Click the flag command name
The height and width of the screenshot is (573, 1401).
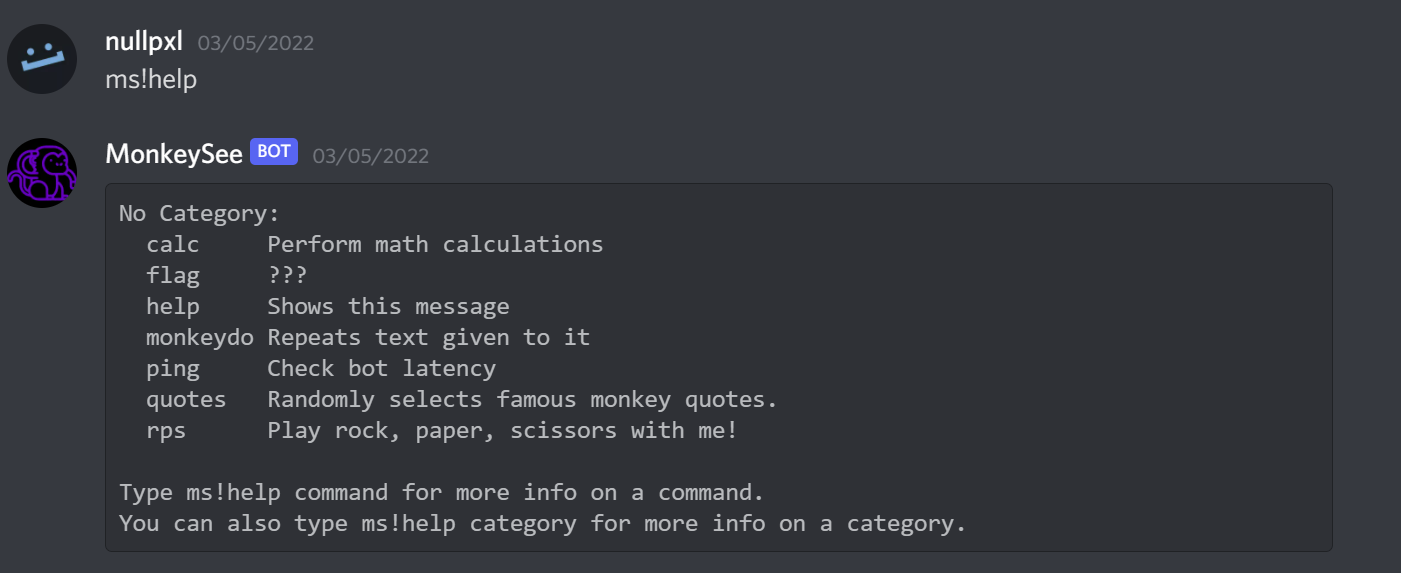point(173,275)
